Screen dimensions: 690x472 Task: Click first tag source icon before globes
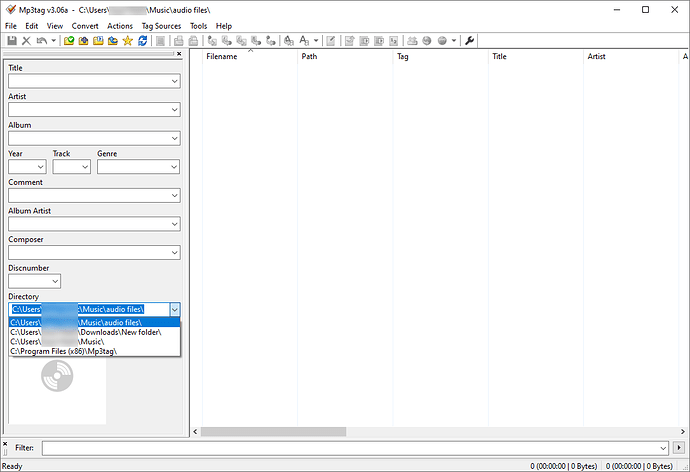tap(412, 41)
